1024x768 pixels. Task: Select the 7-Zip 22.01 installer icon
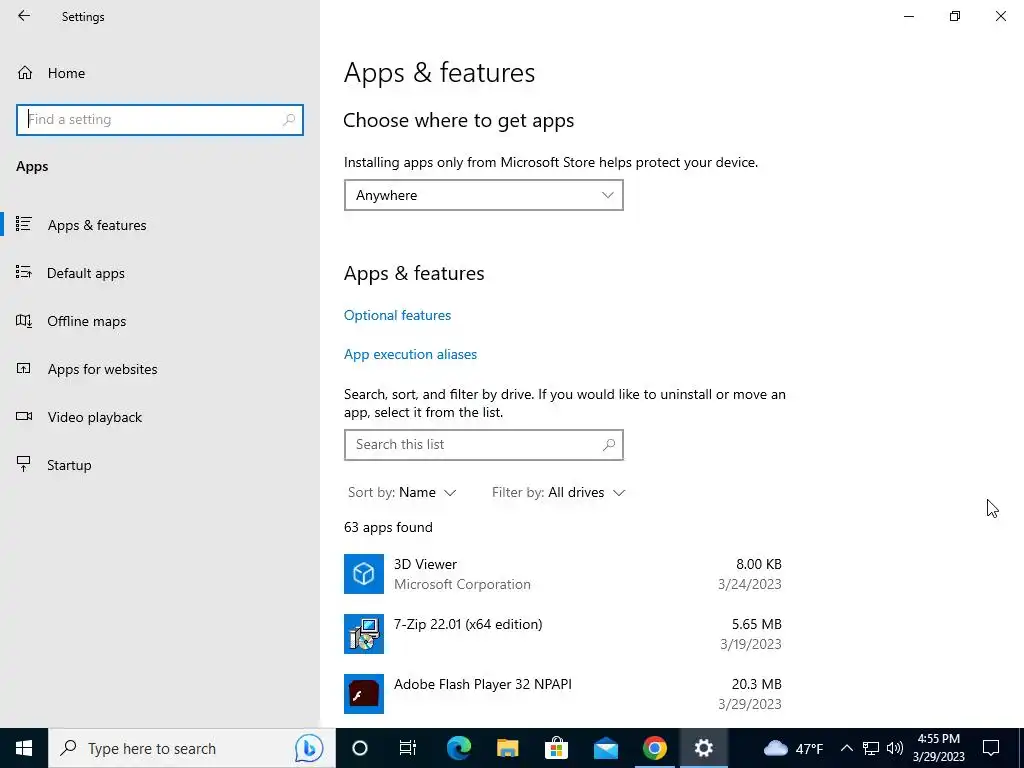364,633
